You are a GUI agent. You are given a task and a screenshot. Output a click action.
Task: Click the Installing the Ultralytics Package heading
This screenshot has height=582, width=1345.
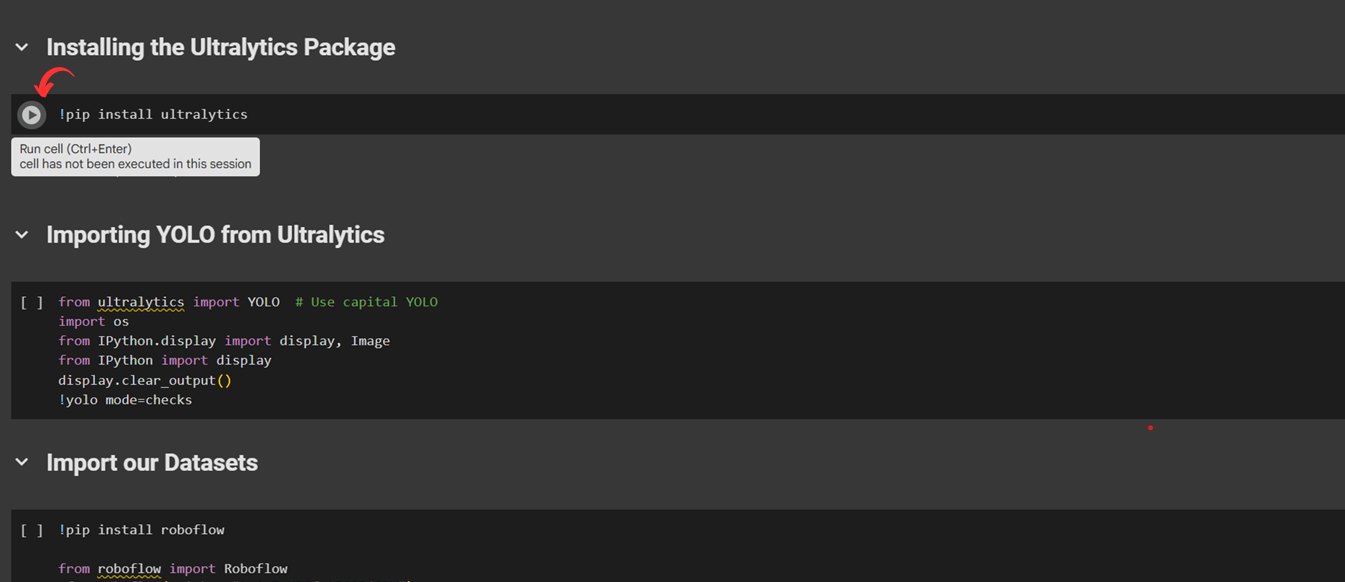click(221, 47)
